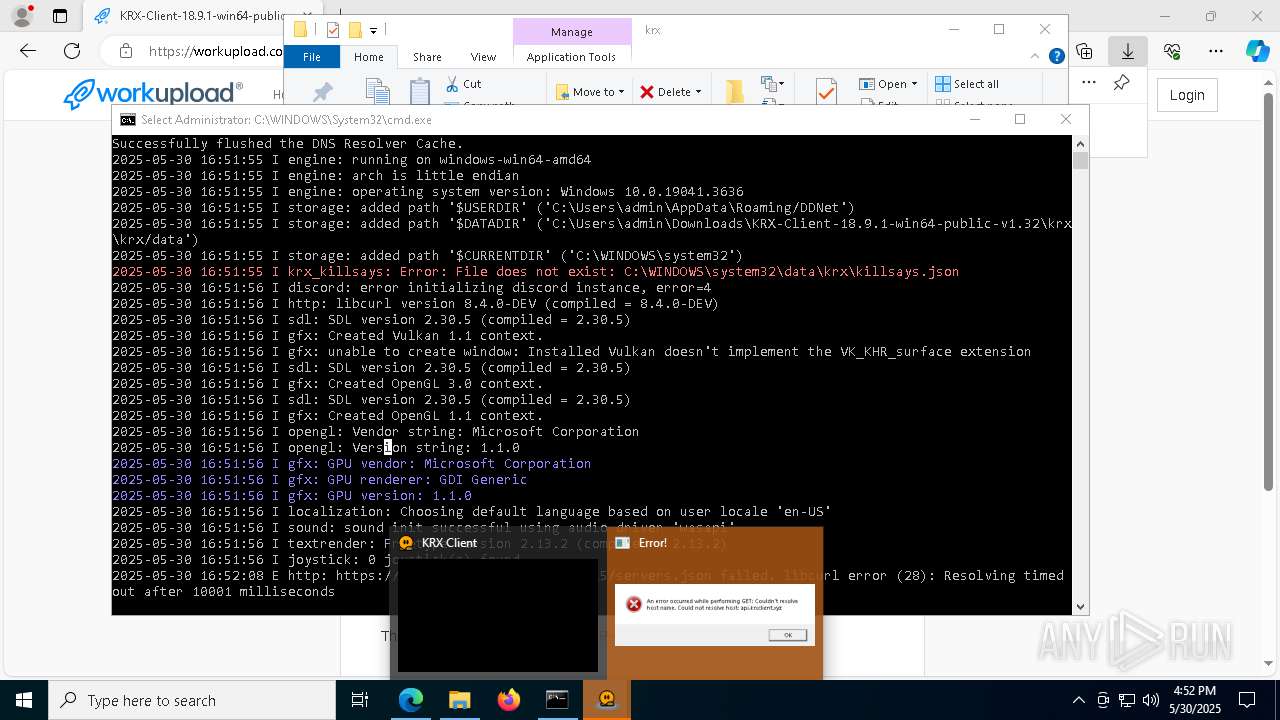Image resolution: width=1280 pixels, height=720 pixels.
Task: Switch to Home ribbon tab
Action: pos(369,57)
